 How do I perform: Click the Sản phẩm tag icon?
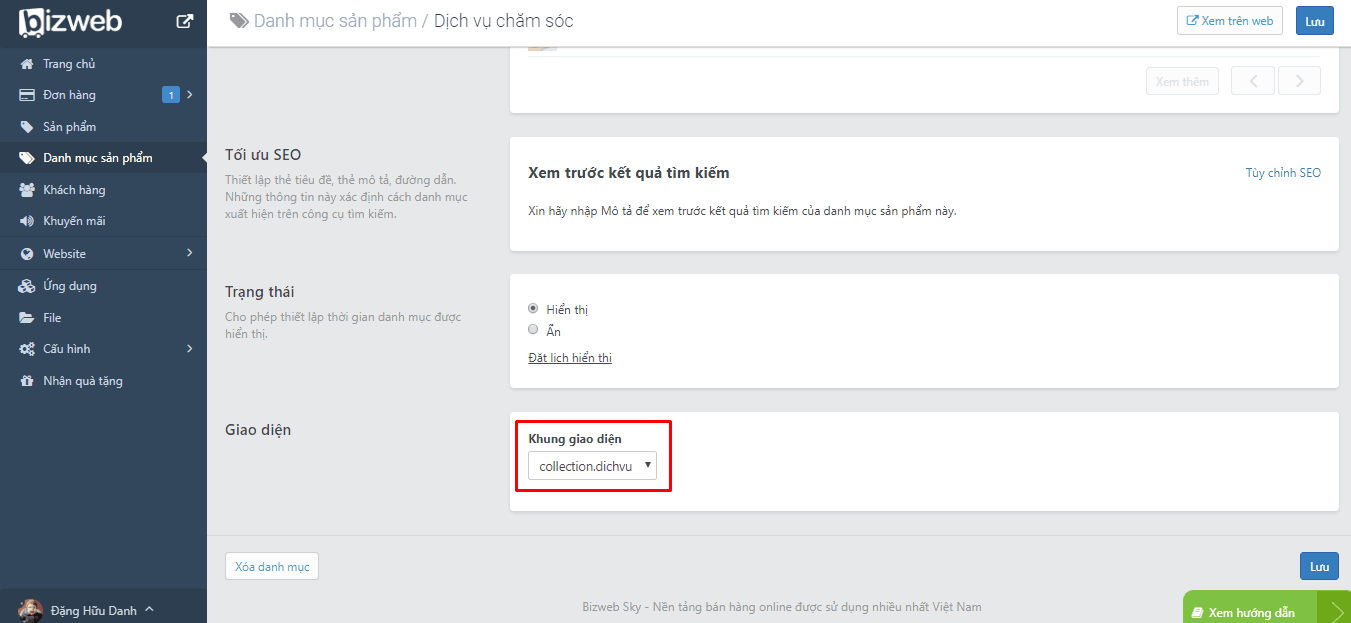27,127
